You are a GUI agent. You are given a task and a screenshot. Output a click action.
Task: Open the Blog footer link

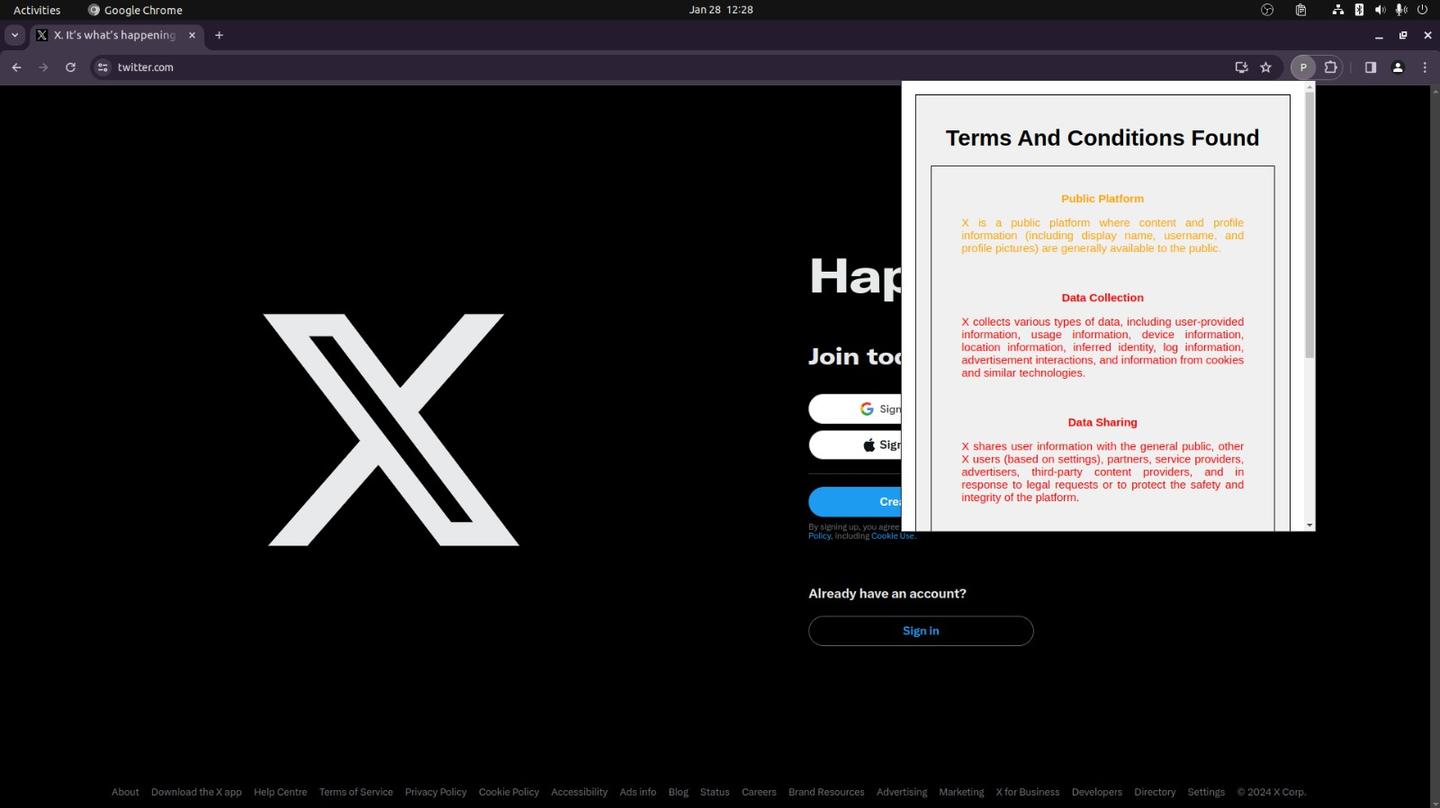[x=678, y=792]
